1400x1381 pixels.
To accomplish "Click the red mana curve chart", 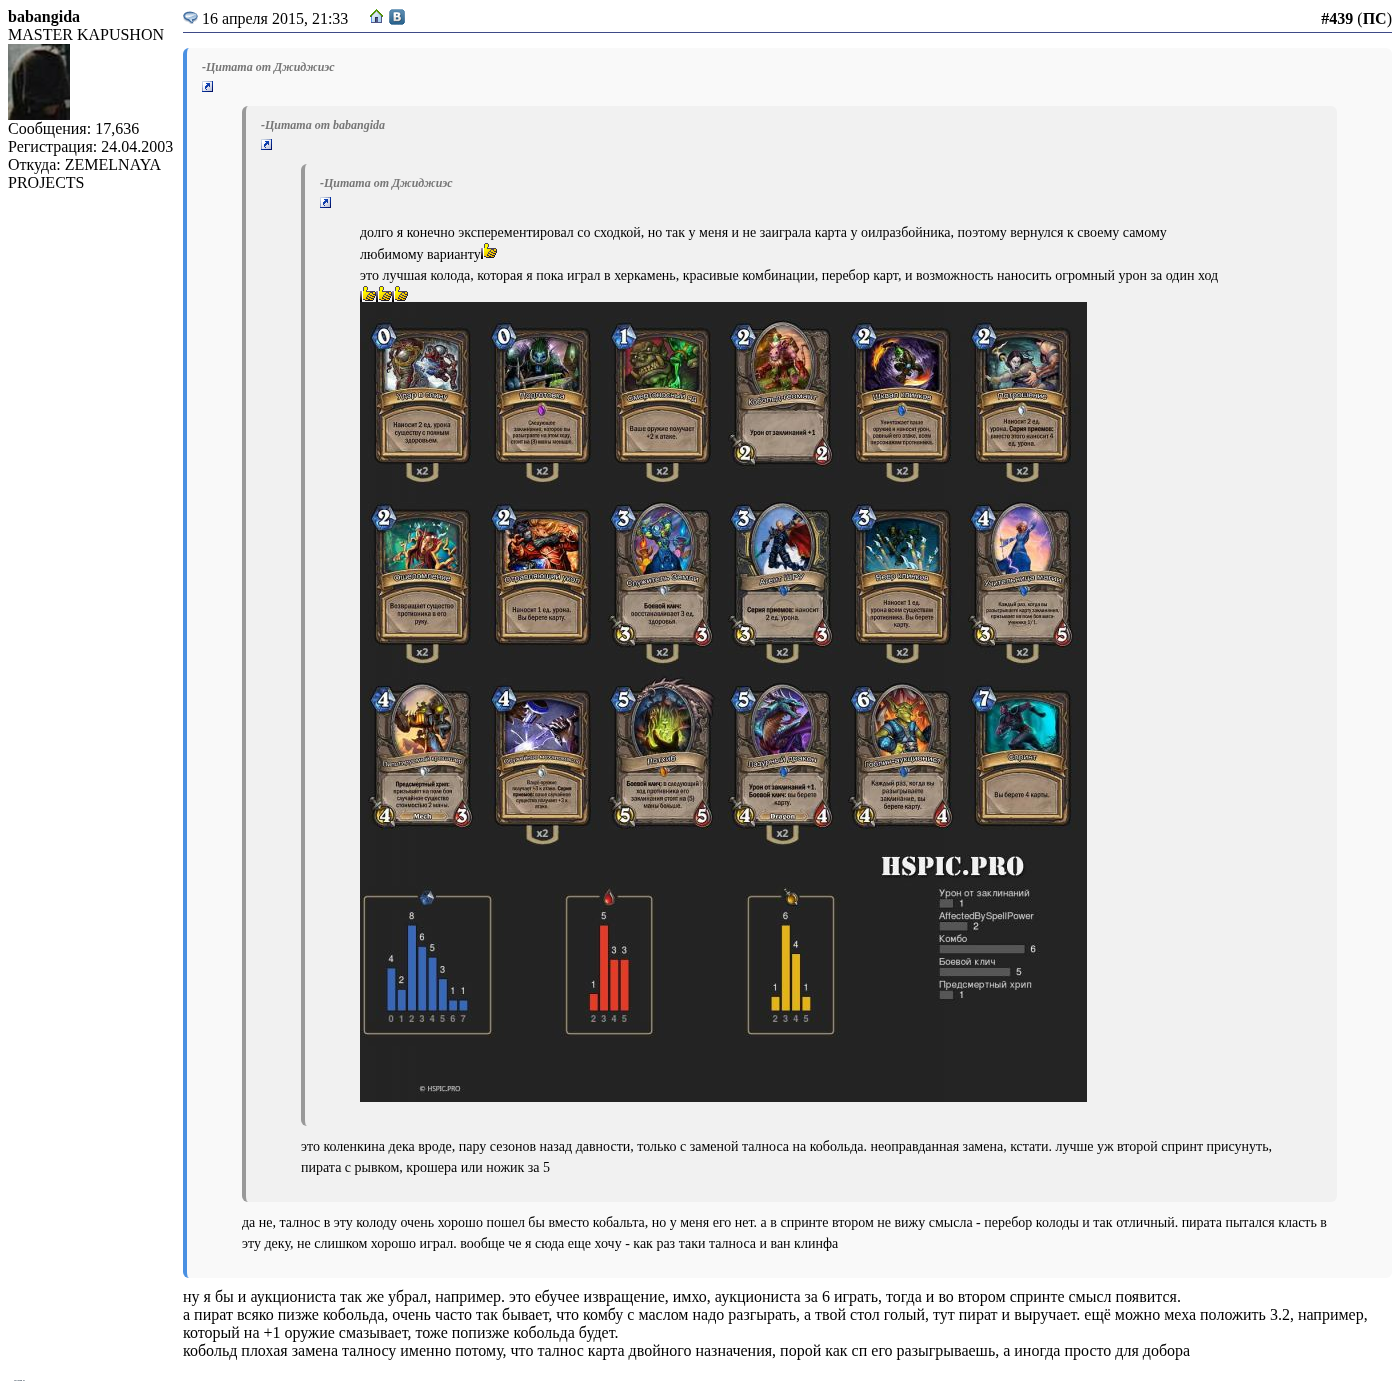I will coord(609,965).
